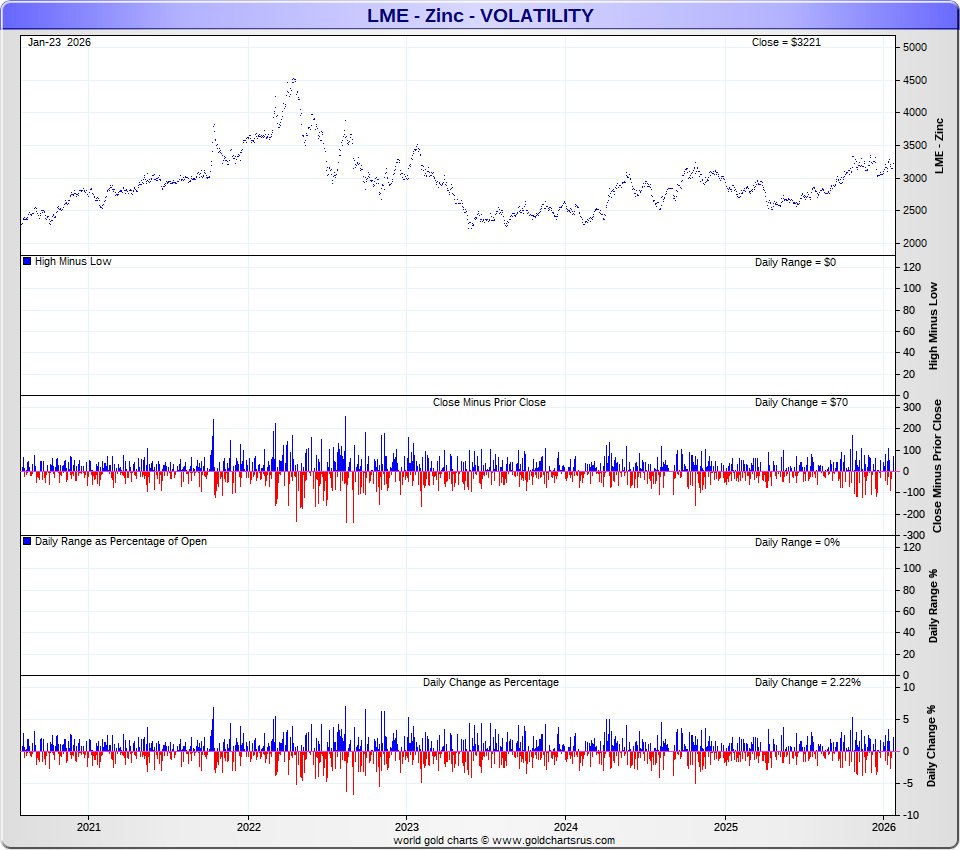This screenshot has width=960, height=850.
Task: Click the Daily Change = 2.22% readout
Action: 807,682
